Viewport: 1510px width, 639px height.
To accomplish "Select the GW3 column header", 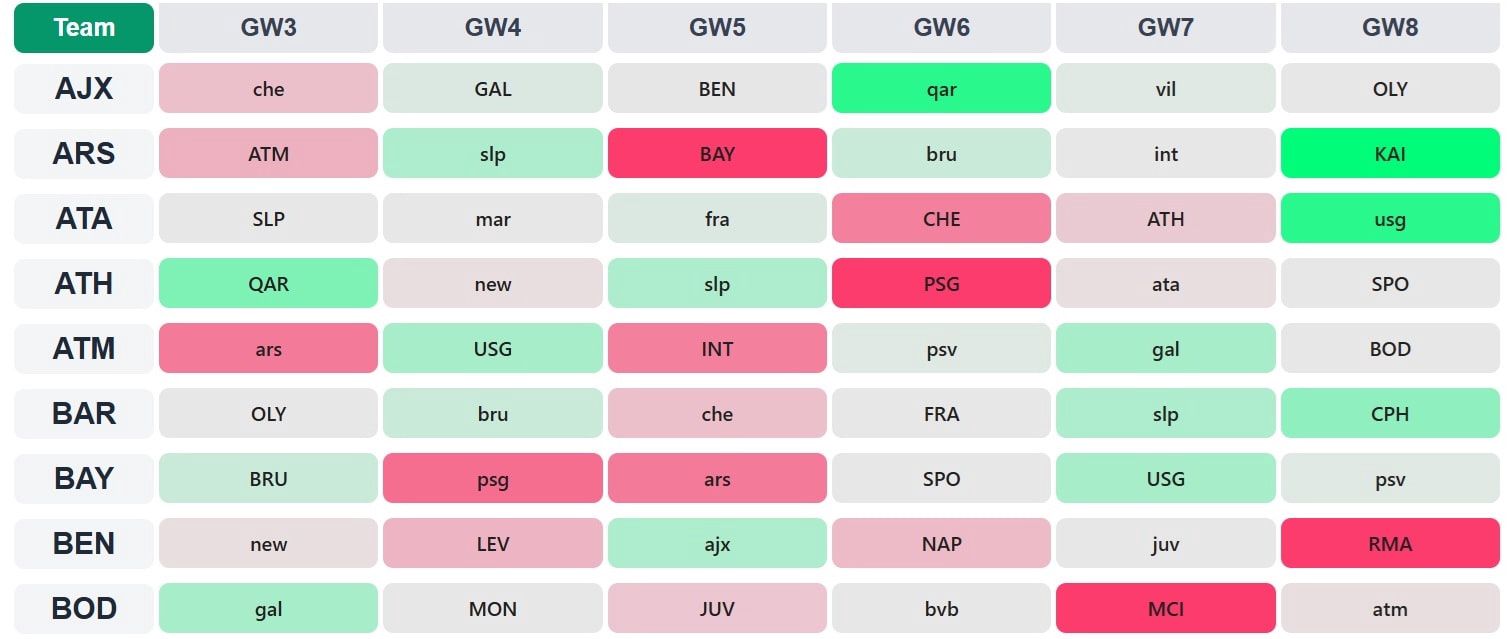I will (x=268, y=28).
